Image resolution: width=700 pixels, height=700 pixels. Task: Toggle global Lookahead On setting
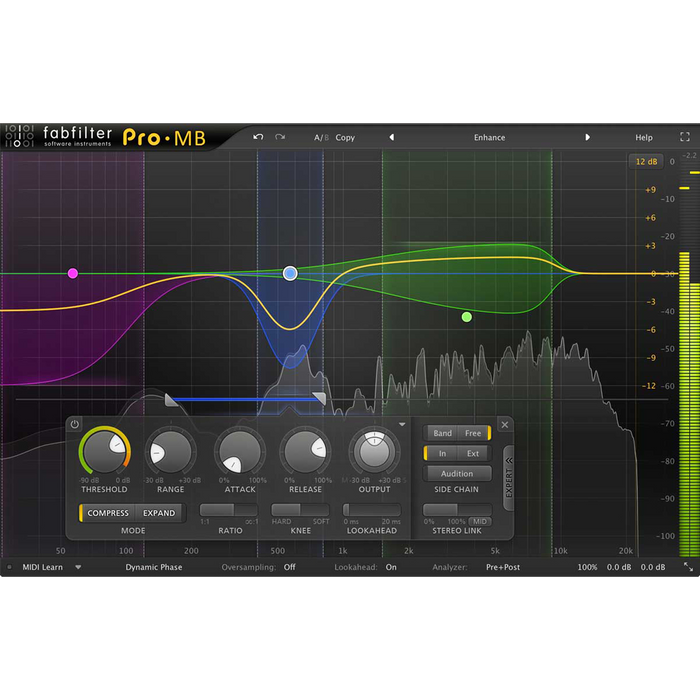391,567
